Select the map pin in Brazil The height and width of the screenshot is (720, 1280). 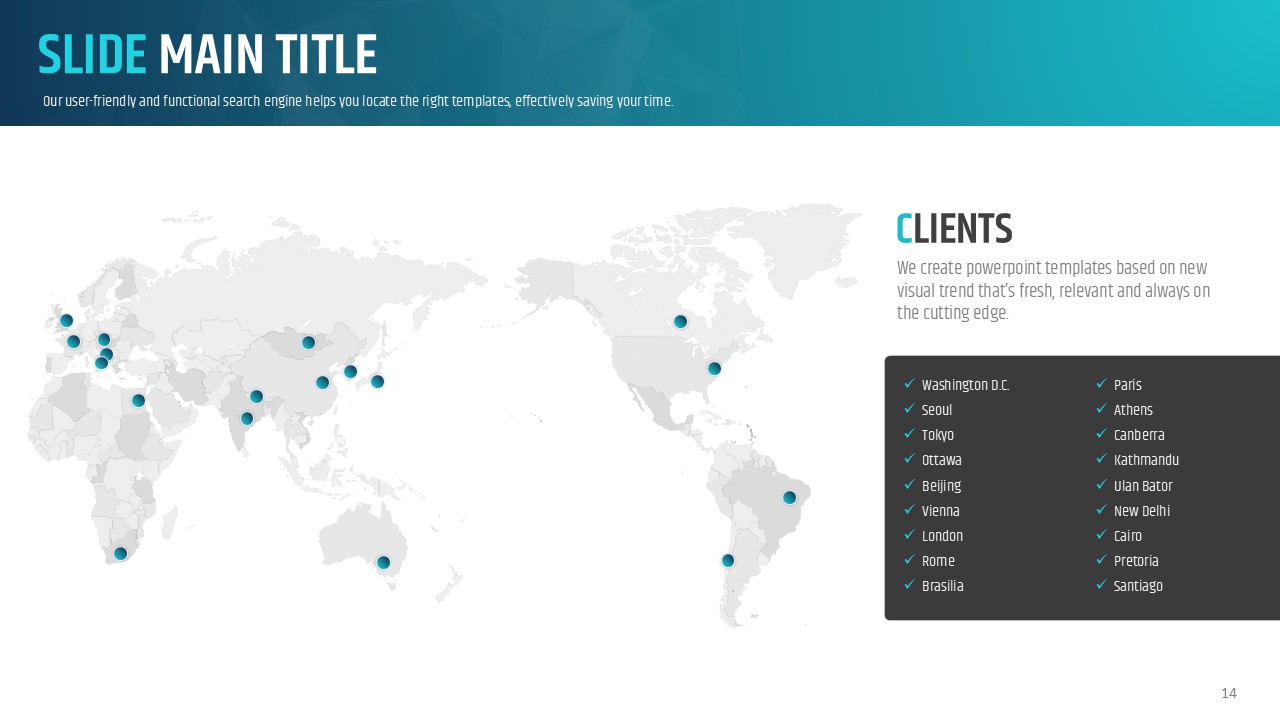point(789,498)
